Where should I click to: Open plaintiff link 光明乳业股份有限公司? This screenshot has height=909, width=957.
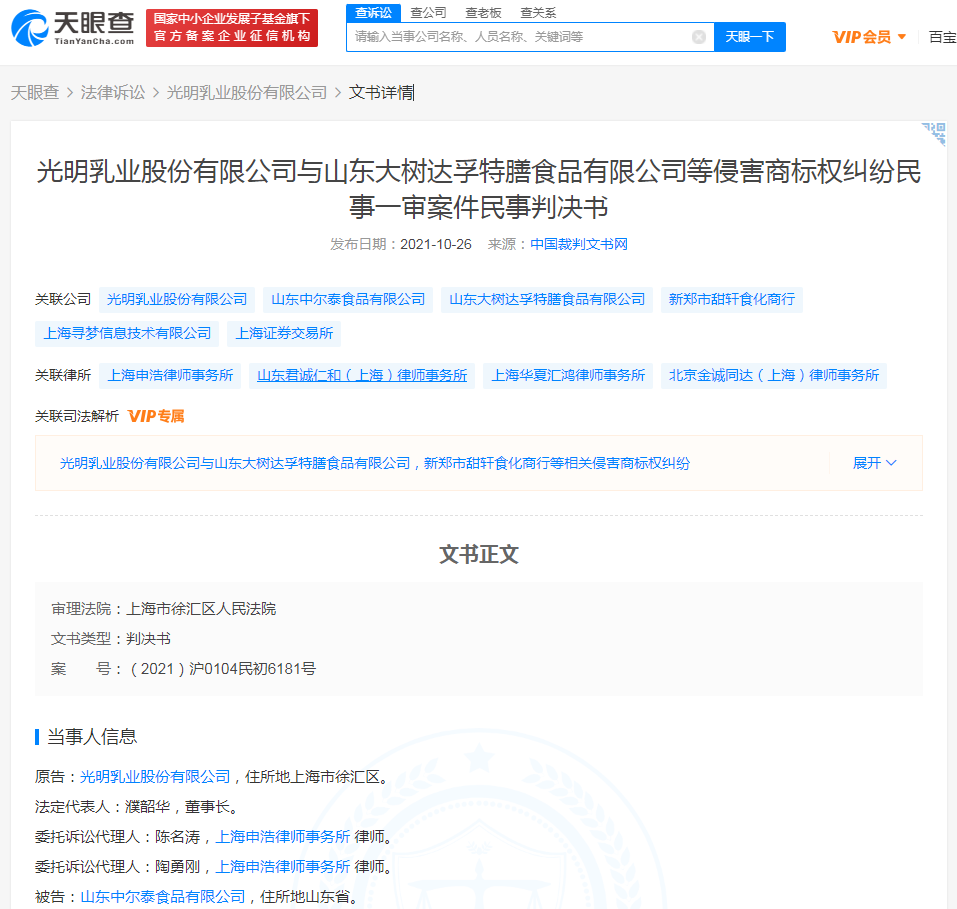155,777
